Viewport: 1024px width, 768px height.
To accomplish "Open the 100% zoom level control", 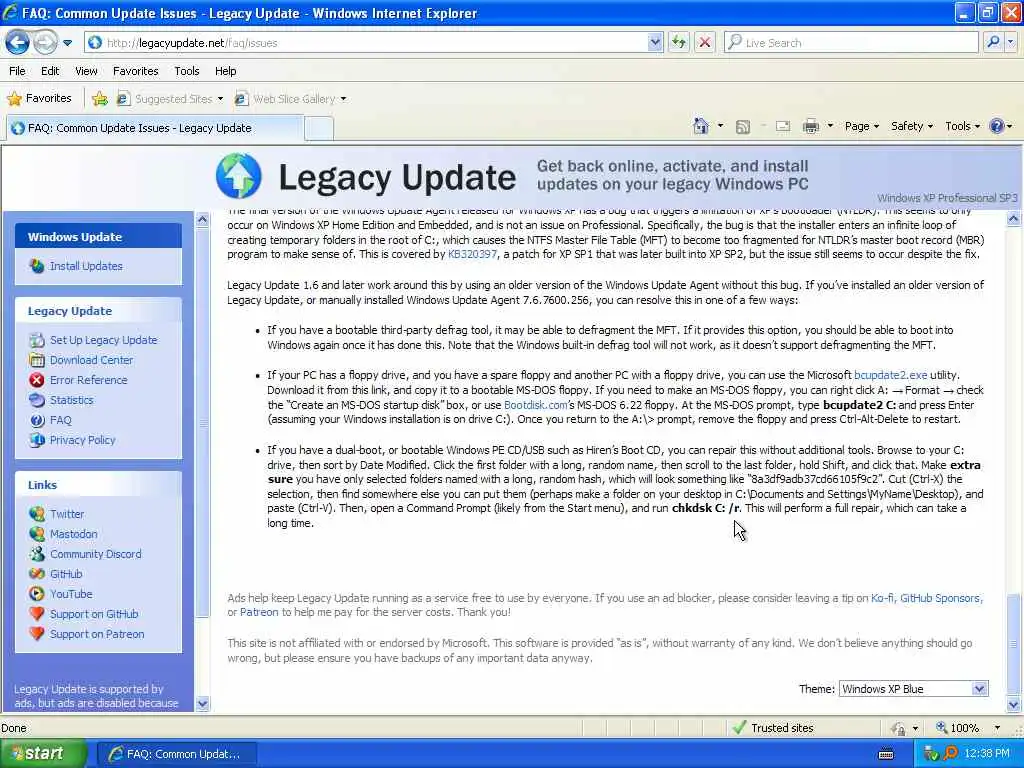I will (x=968, y=728).
